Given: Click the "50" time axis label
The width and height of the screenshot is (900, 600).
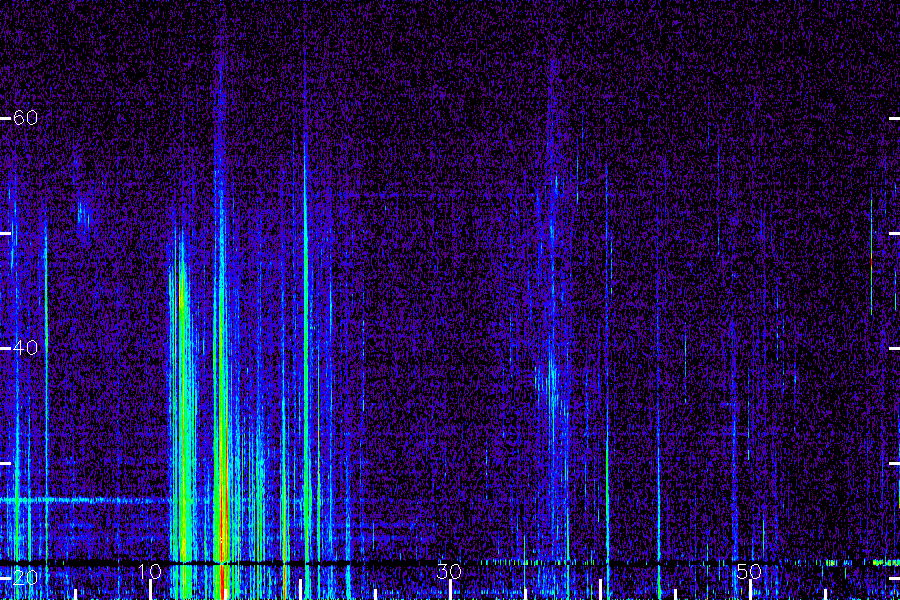Looking at the screenshot, I should point(749,571).
